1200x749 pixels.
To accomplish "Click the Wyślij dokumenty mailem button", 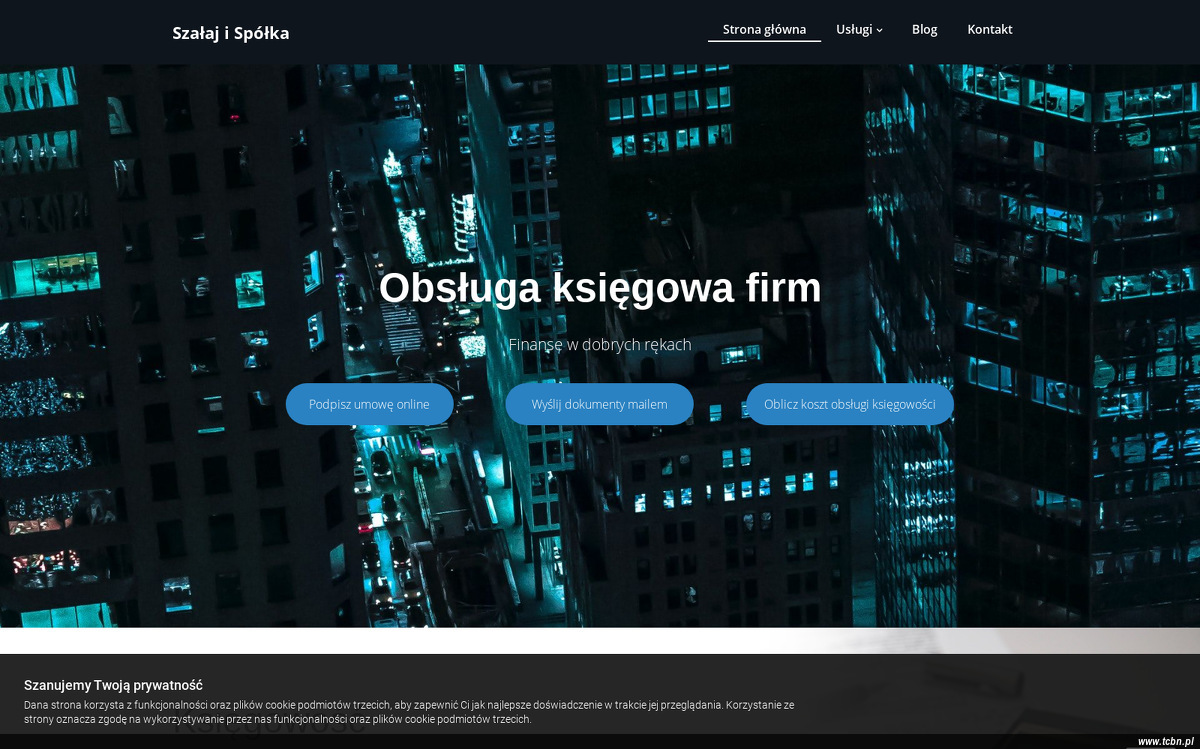I will [x=599, y=404].
